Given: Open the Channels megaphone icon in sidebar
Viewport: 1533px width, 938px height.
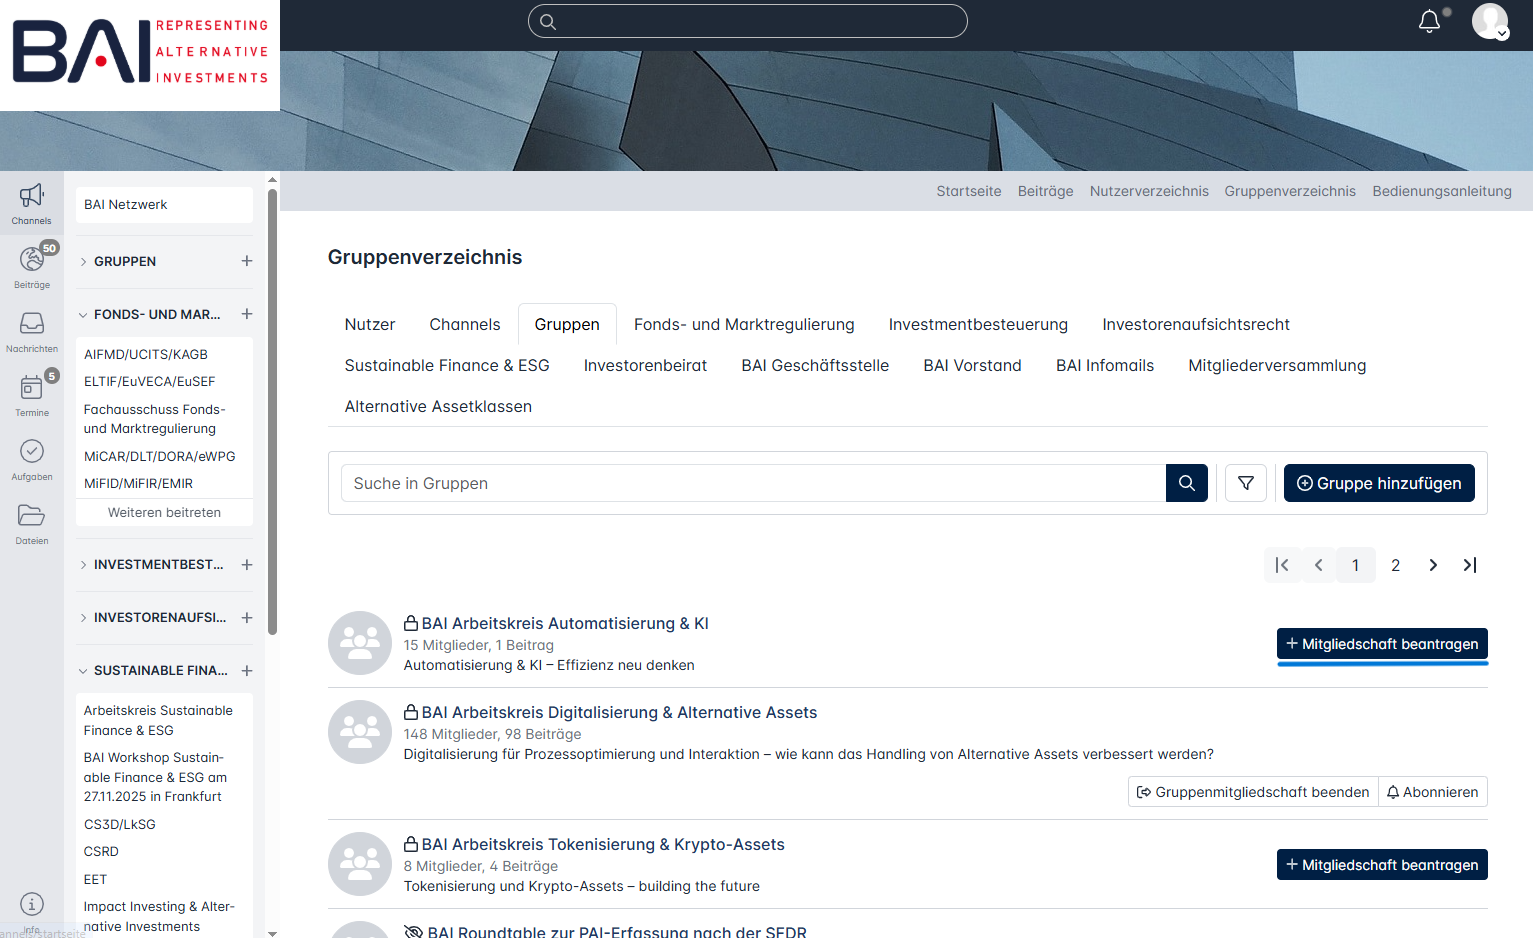Looking at the screenshot, I should [32, 196].
